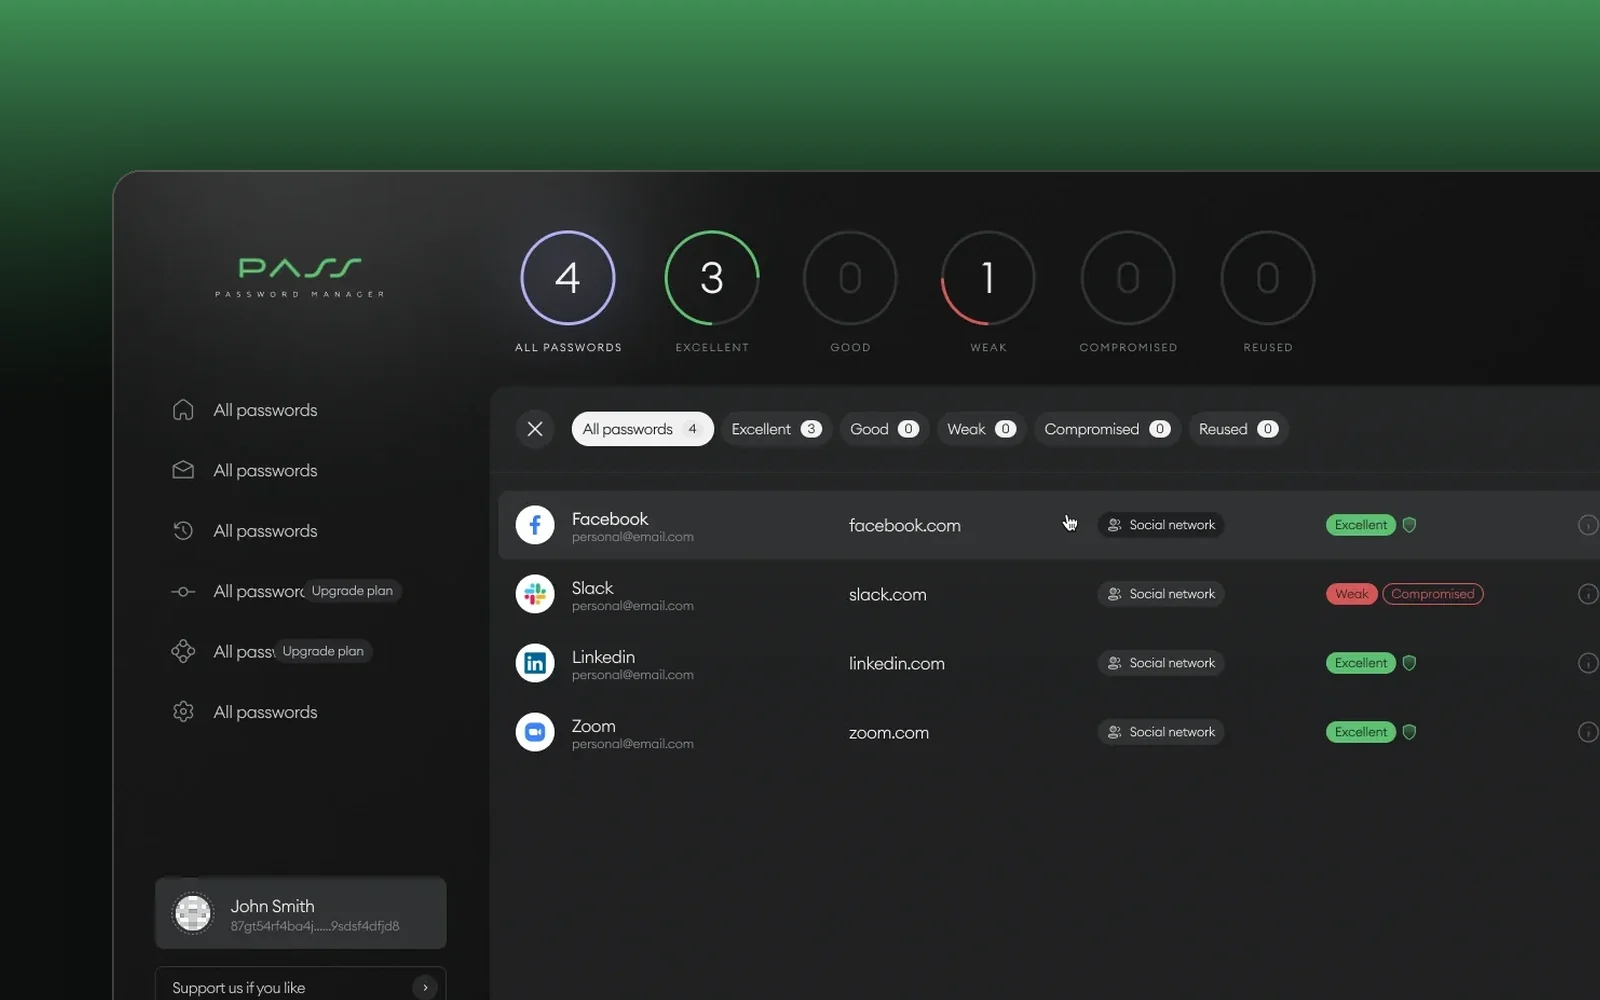Click the Facebook logo icon
This screenshot has width=1600, height=1000.
[535, 525]
